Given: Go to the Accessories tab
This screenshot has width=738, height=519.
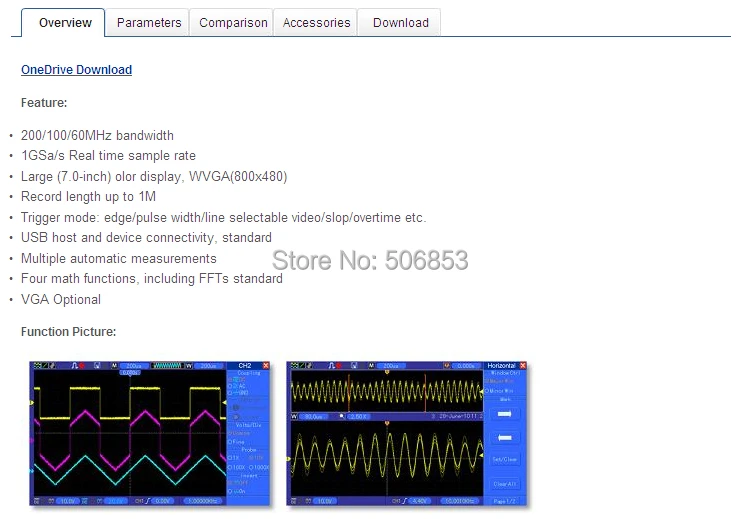Looking at the screenshot, I should 315,23.
